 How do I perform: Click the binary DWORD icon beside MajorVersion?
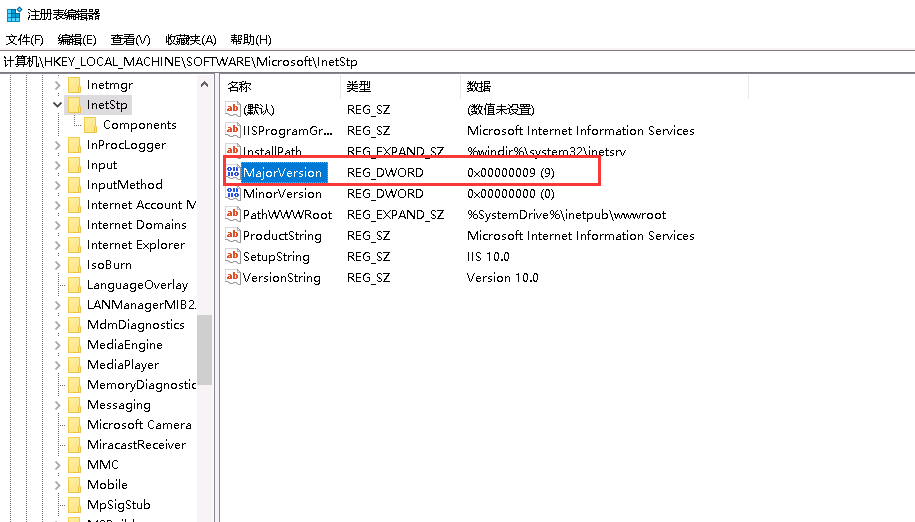click(x=233, y=172)
